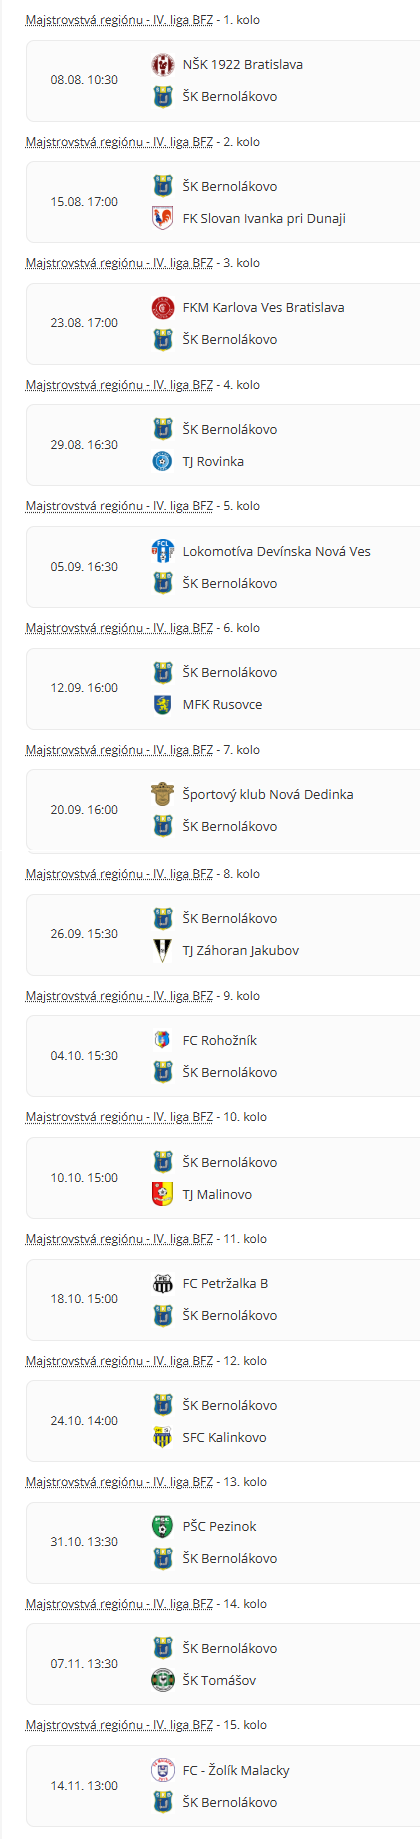Click the FC Rohožník club crest

[162, 1040]
